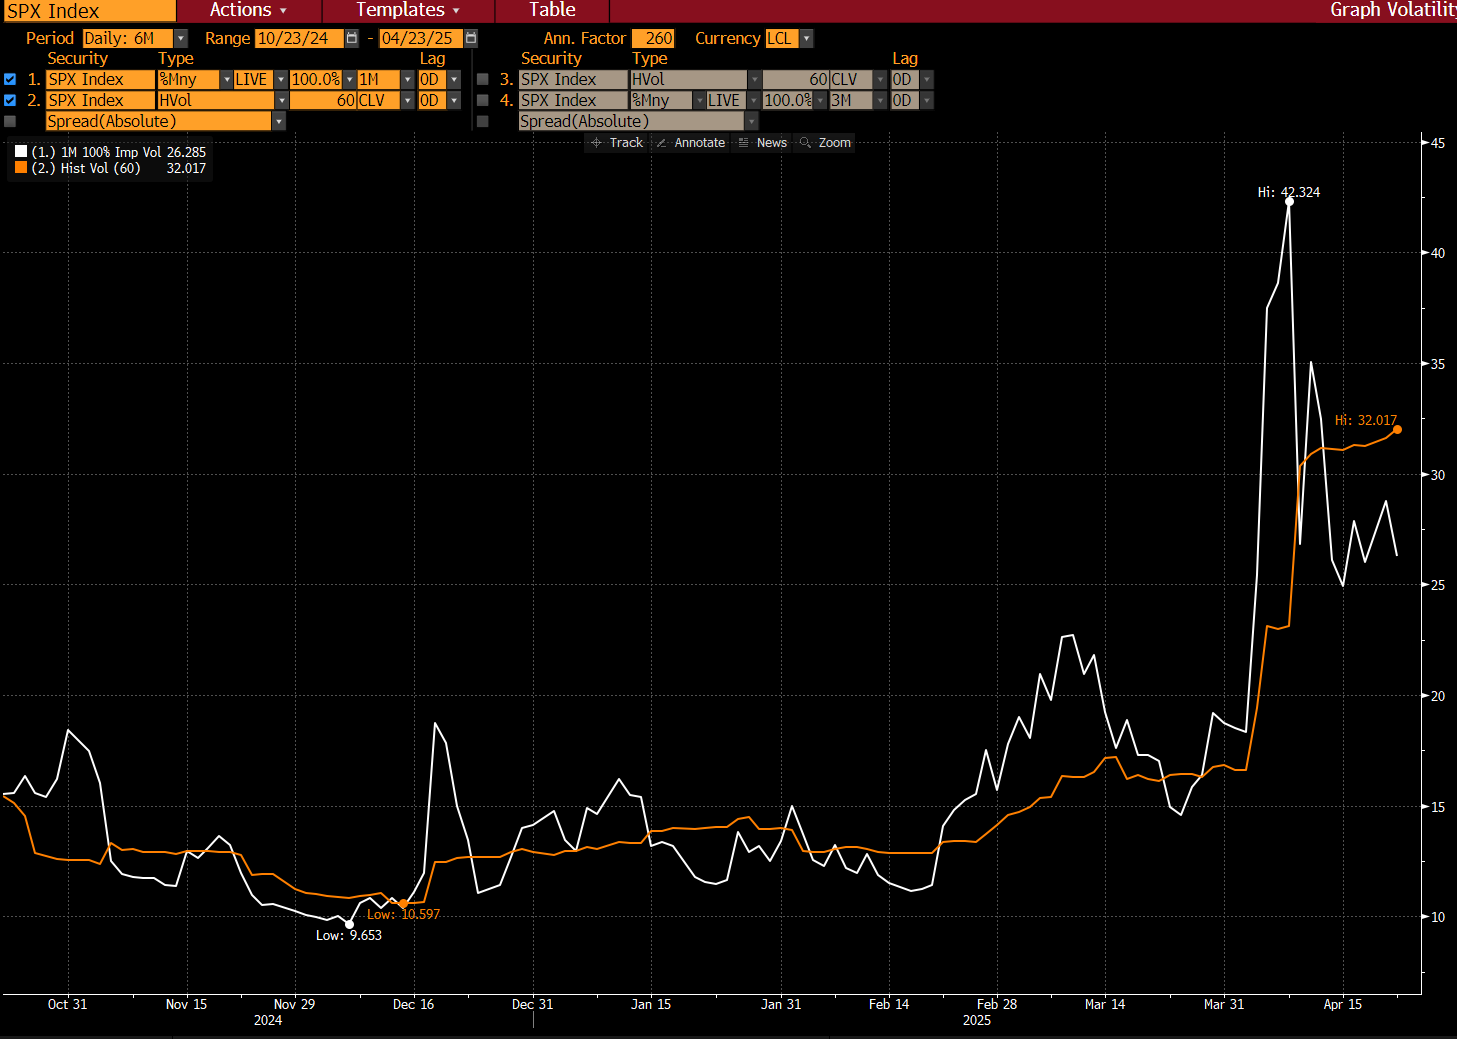Expand the %Mny type dropdown in row 1
1457x1039 pixels.
(227, 79)
